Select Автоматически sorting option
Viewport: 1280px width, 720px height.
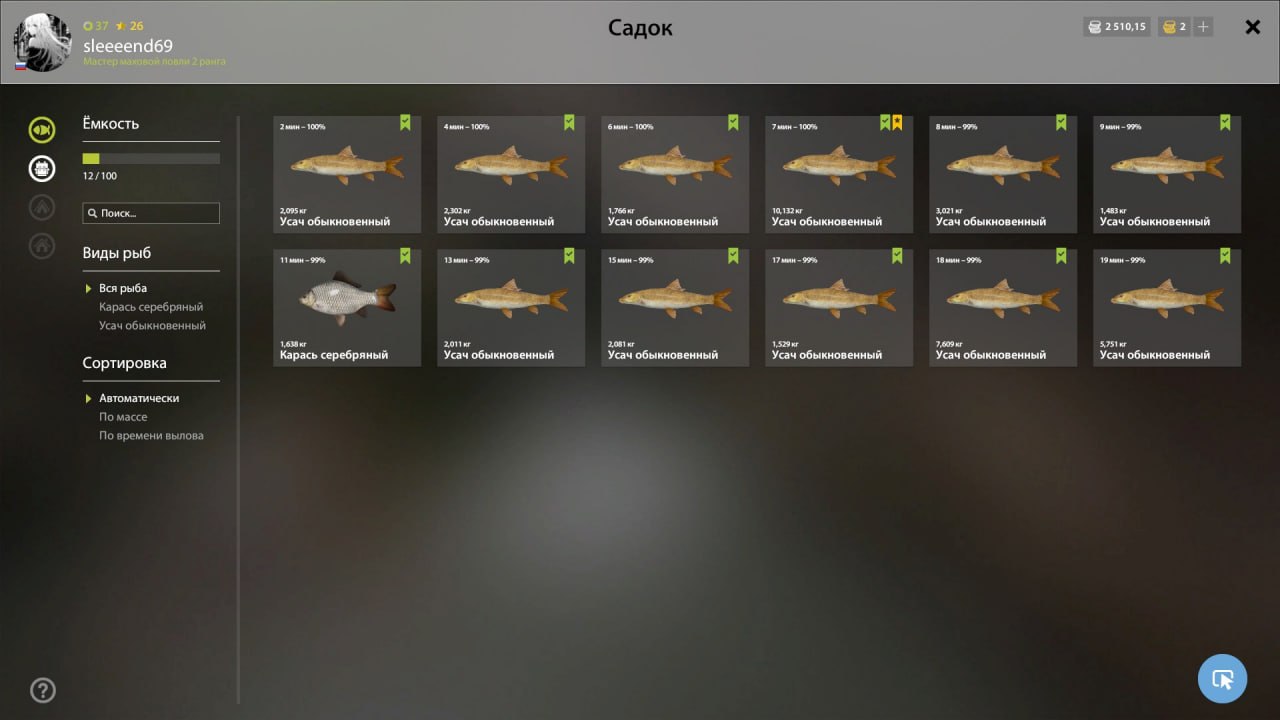(139, 398)
